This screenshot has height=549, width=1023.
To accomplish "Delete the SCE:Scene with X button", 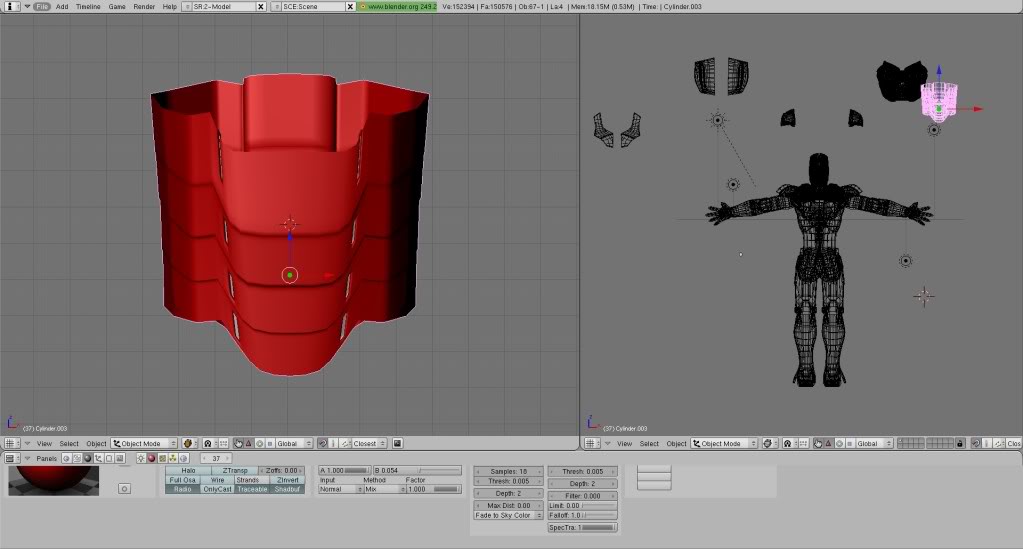I will (x=350, y=7).
